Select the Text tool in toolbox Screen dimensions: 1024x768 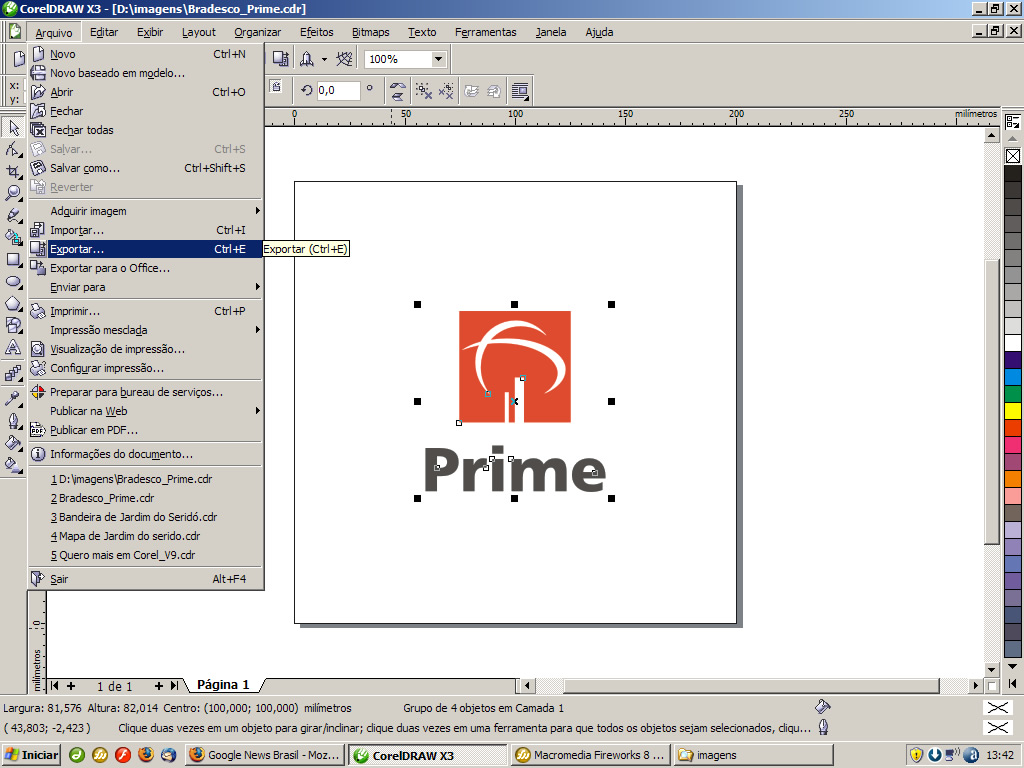click(x=13, y=347)
